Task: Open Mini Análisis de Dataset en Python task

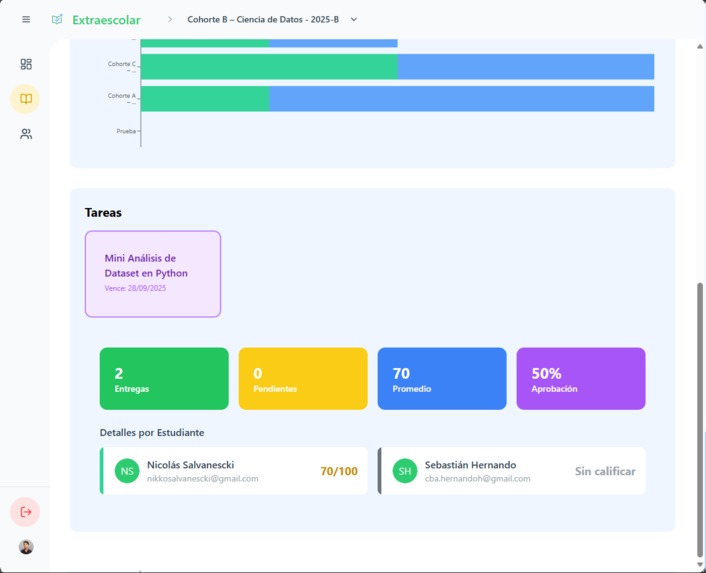Action: [153, 274]
